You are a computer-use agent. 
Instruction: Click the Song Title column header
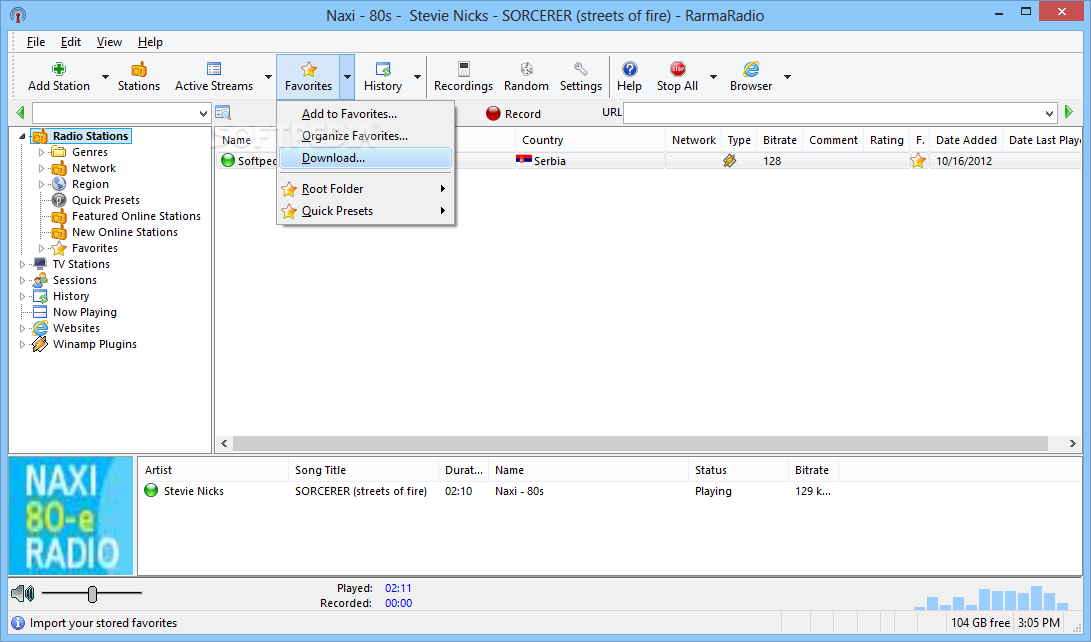363,470
